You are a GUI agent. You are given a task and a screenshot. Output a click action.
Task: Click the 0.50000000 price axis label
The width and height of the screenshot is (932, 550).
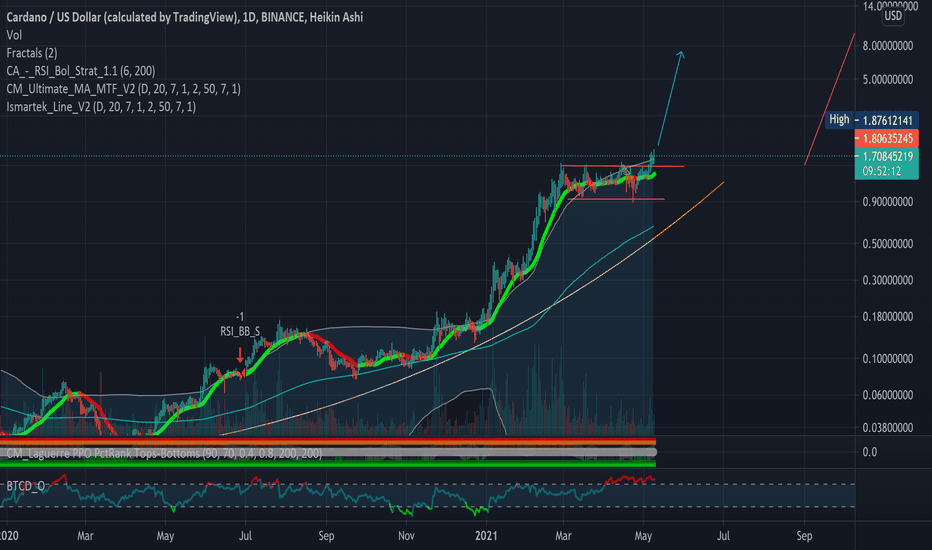887,244
